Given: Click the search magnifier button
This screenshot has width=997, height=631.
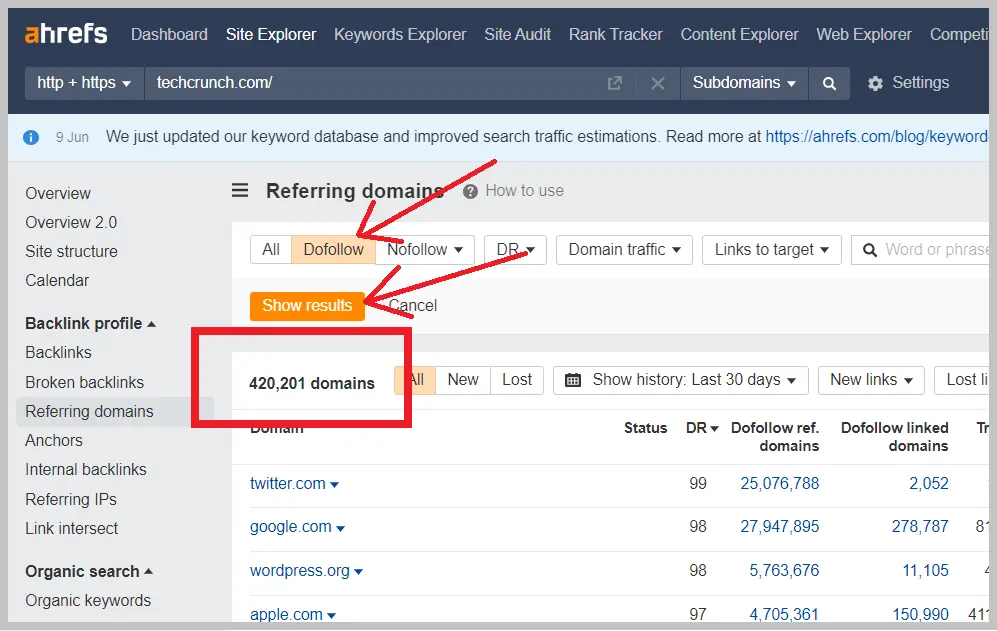Looking at the screenshot, I should [x=829, y=83].
